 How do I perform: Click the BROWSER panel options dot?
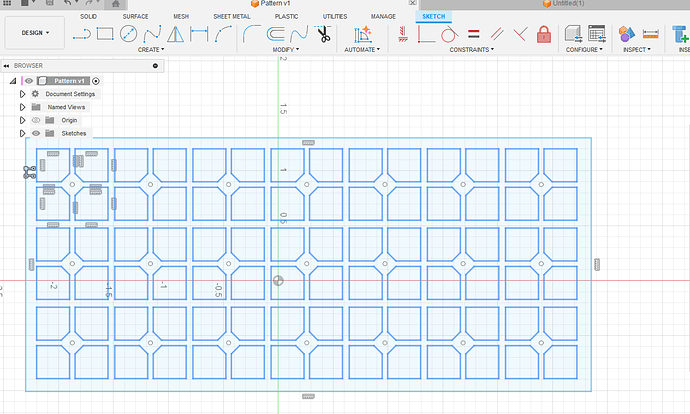155,66
